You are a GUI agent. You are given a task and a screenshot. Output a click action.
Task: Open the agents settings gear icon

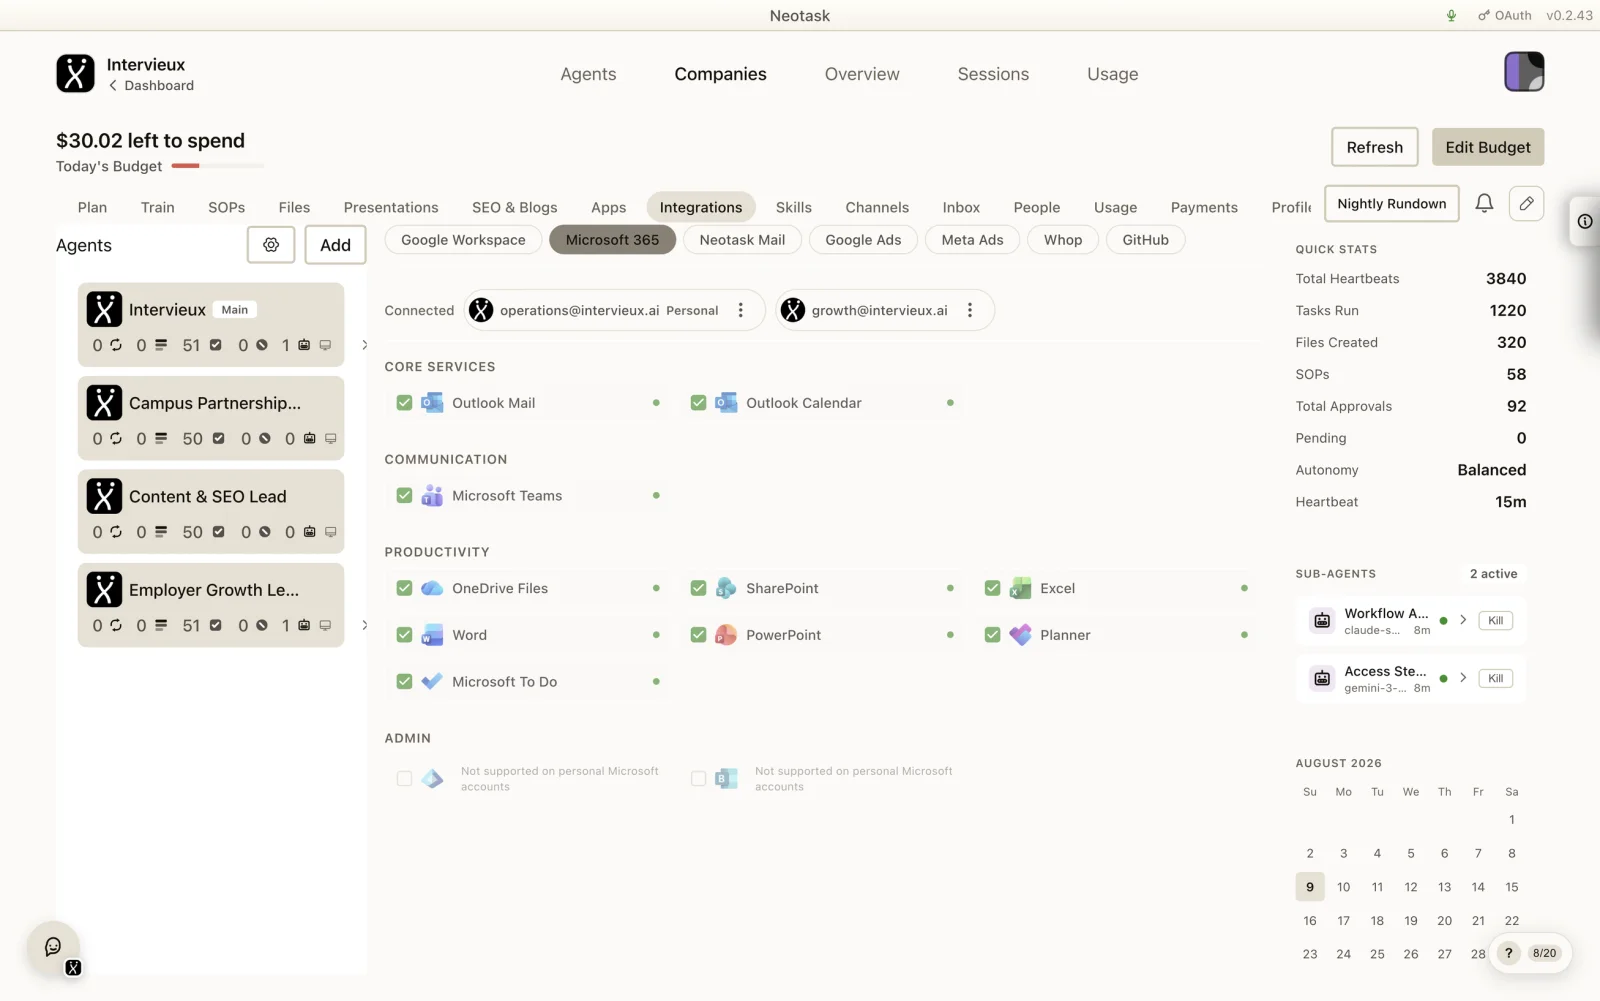tap(271, 245)
